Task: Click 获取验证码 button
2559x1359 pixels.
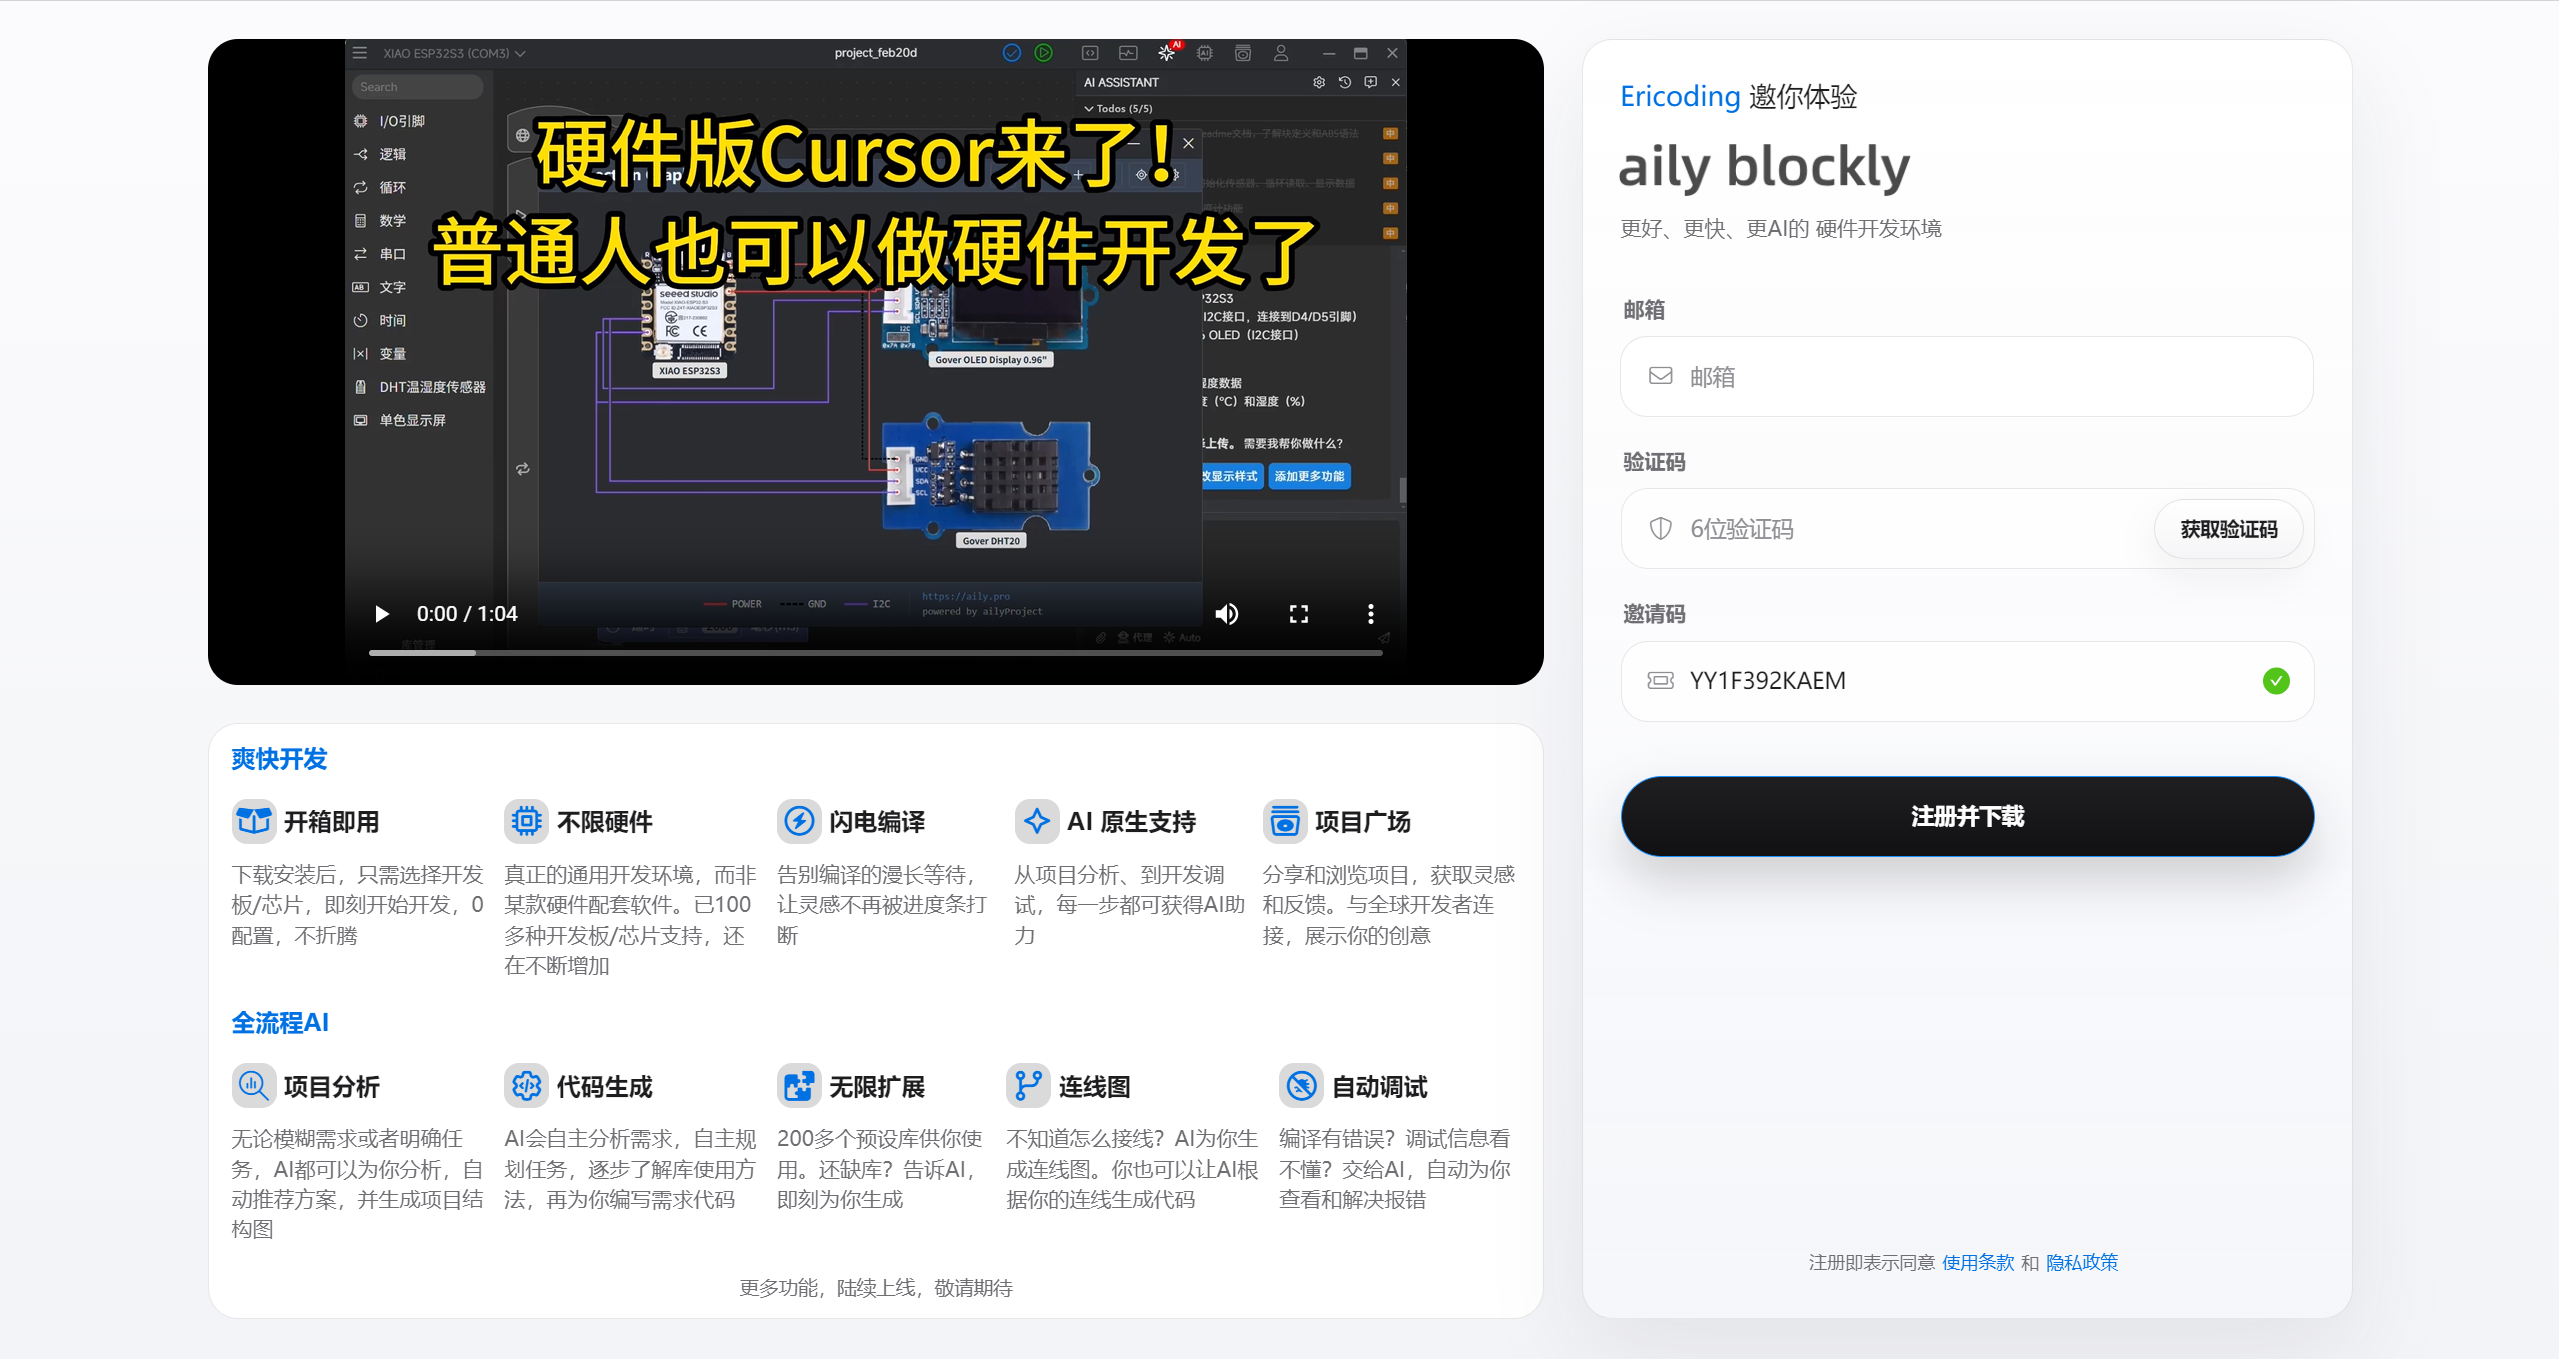Action: (2228, 528)
